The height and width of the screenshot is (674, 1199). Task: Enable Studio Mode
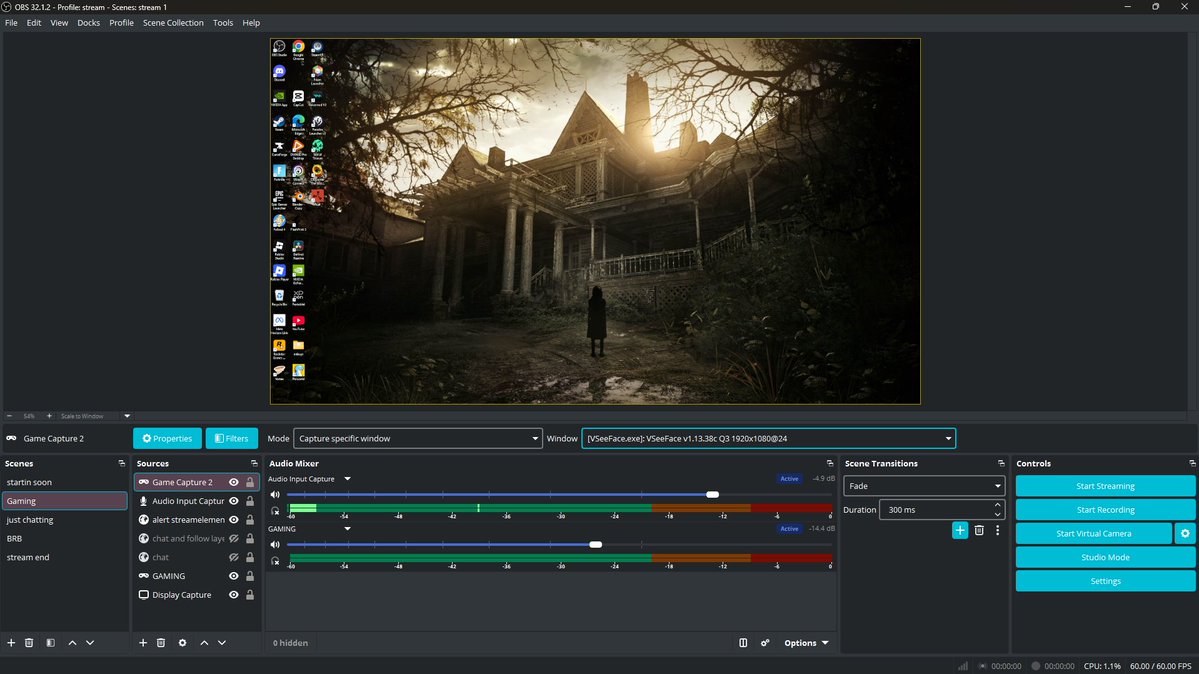pyautogui.click(x=1105, y=557)
